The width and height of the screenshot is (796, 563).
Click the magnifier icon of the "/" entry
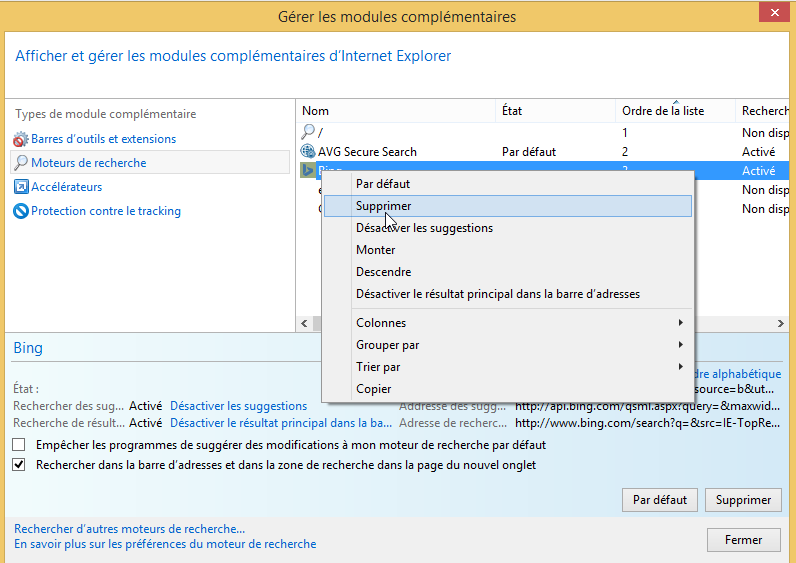(x=308, y=132)
